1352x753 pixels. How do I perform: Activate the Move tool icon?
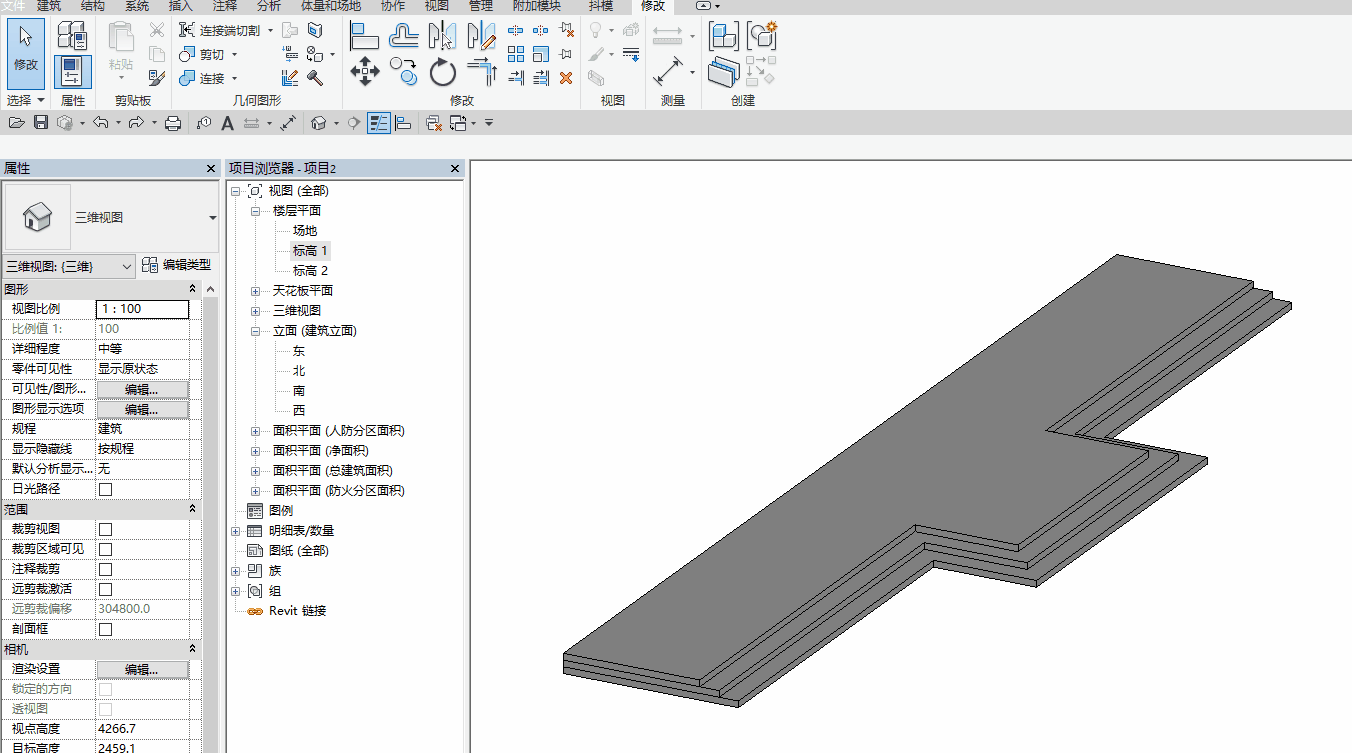point(364,72)
